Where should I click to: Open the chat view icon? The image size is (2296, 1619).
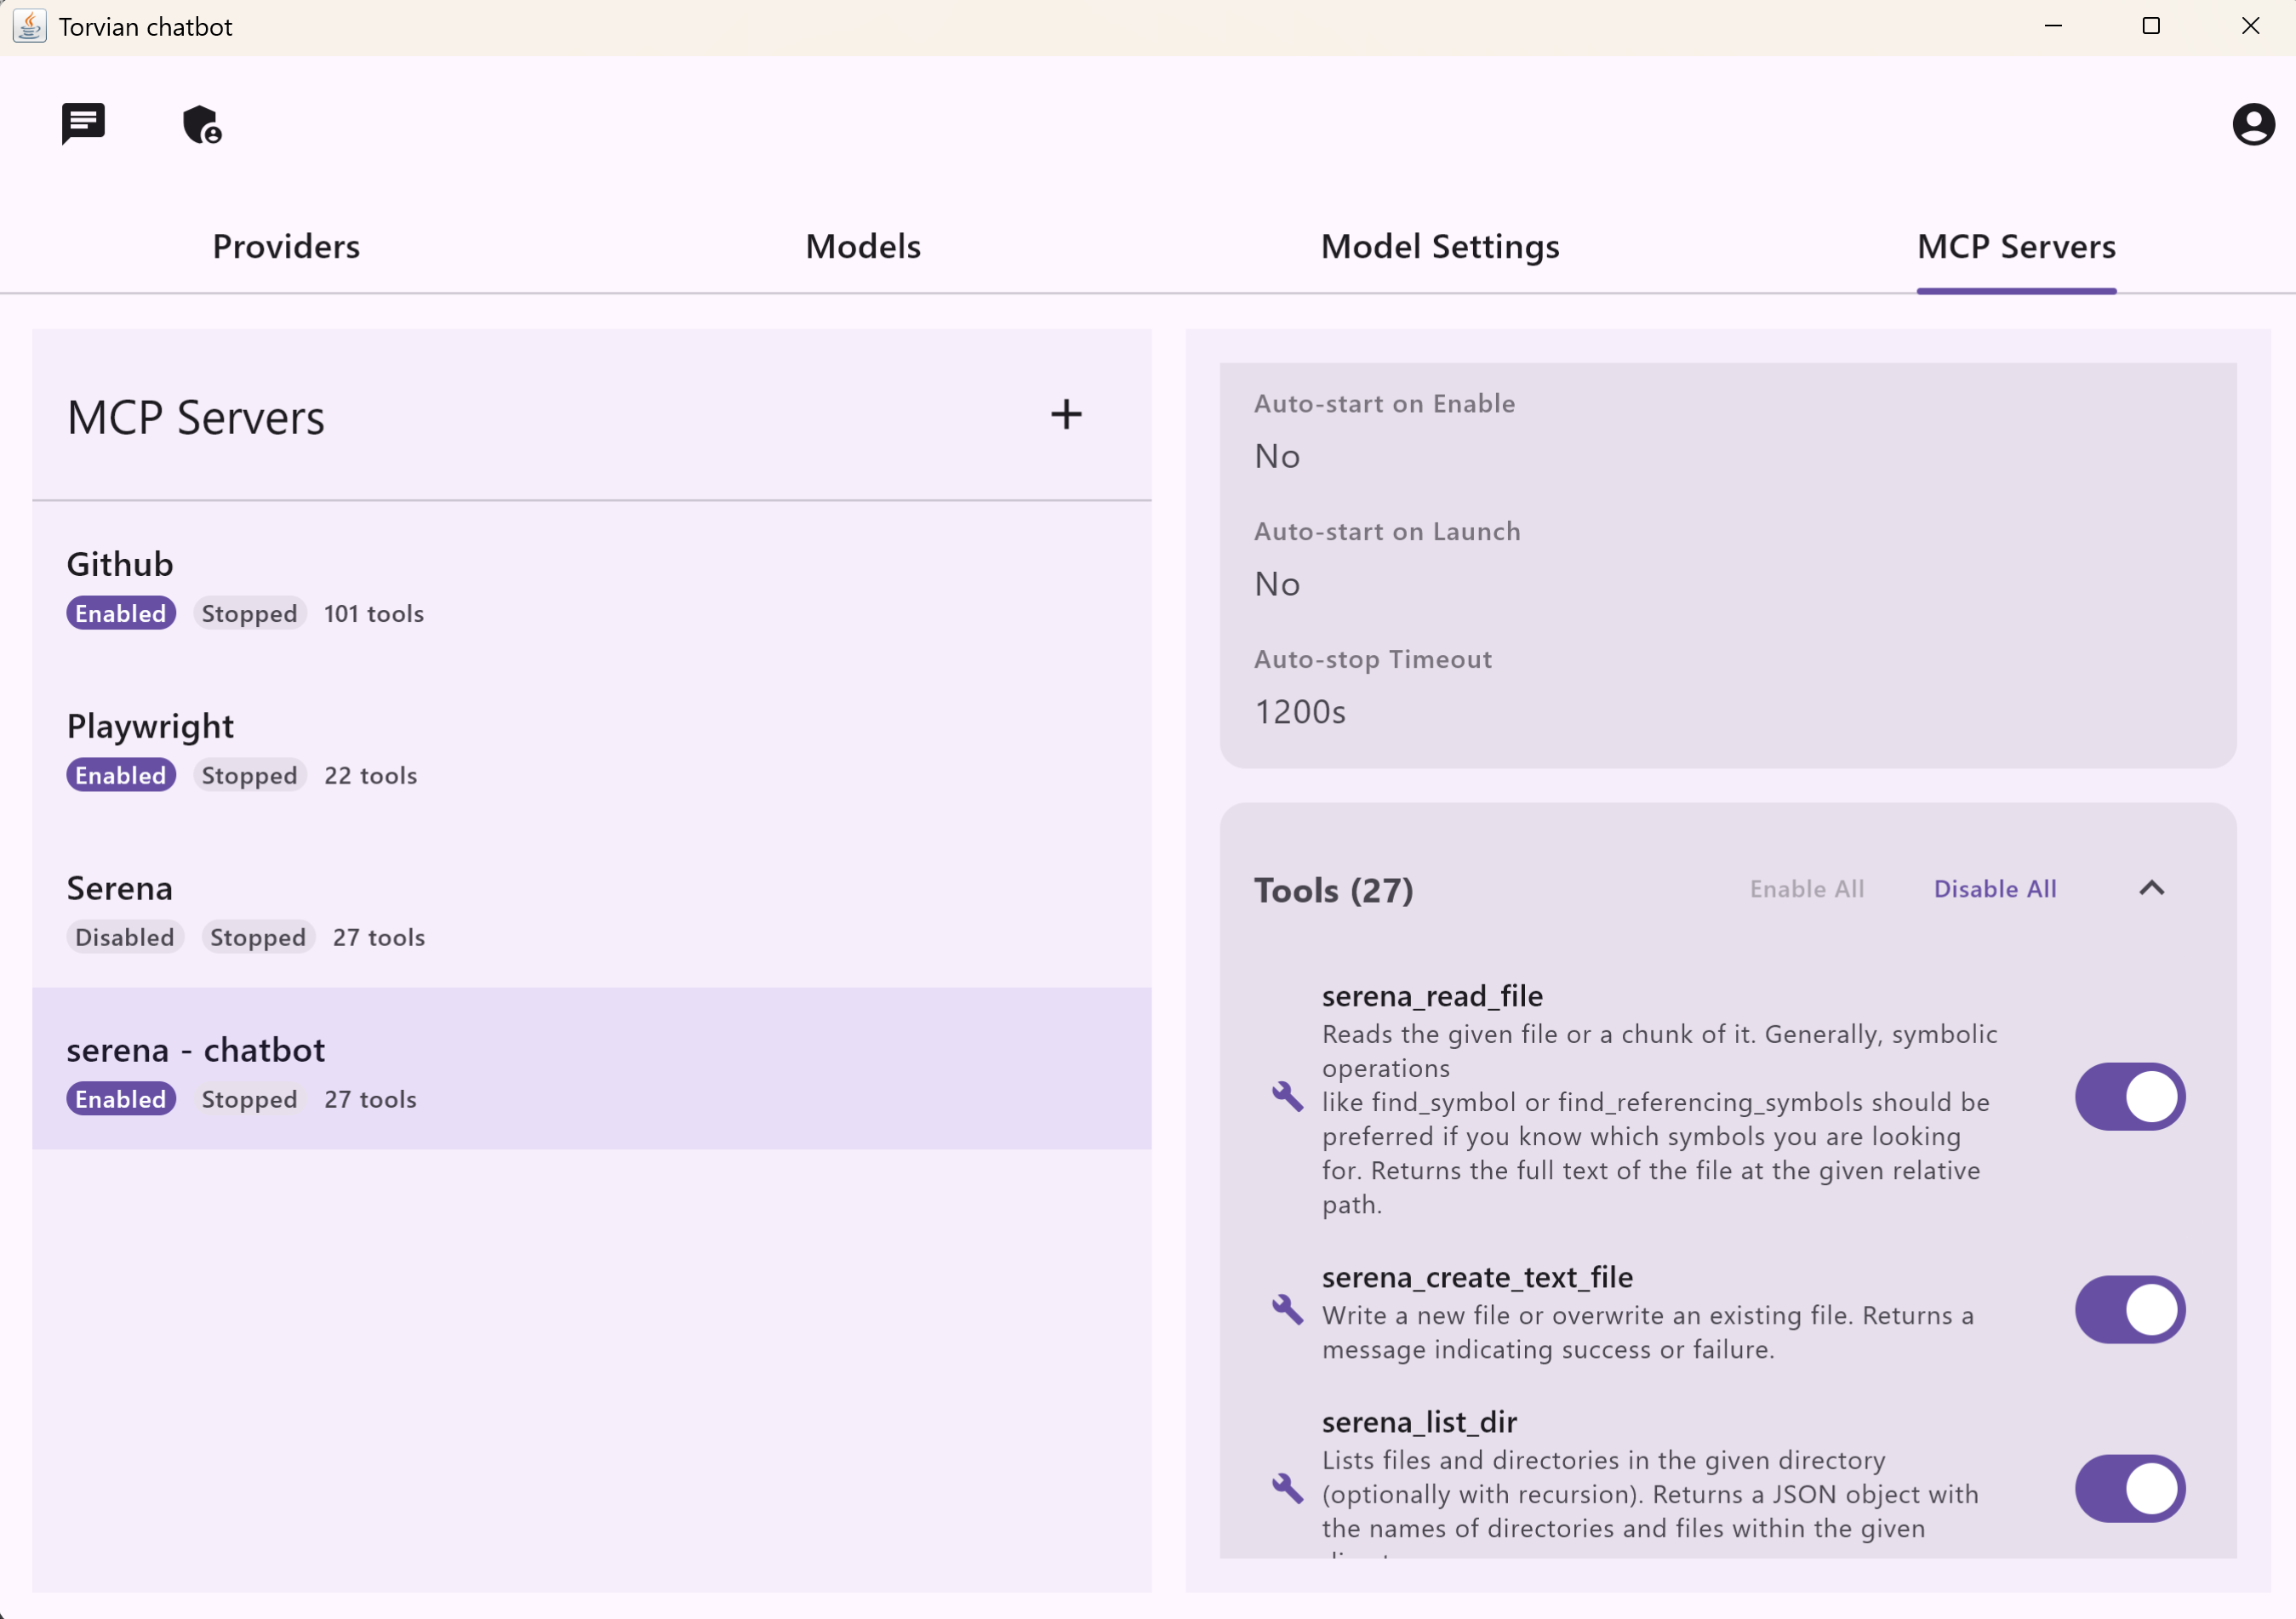pos(83,123)
